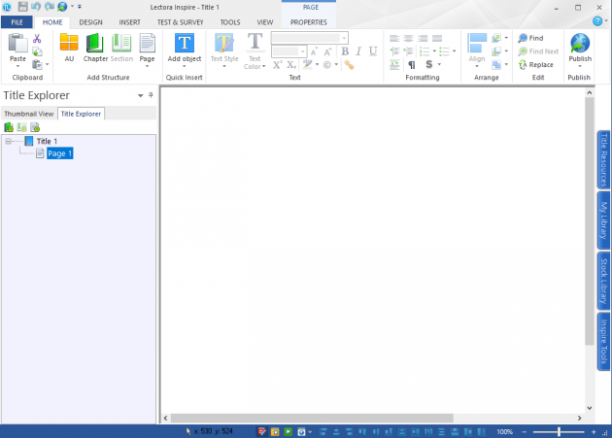612x438 pixels.
Task: Open the bullet list dropdown arrow
Action: click(x=454, y=51)
